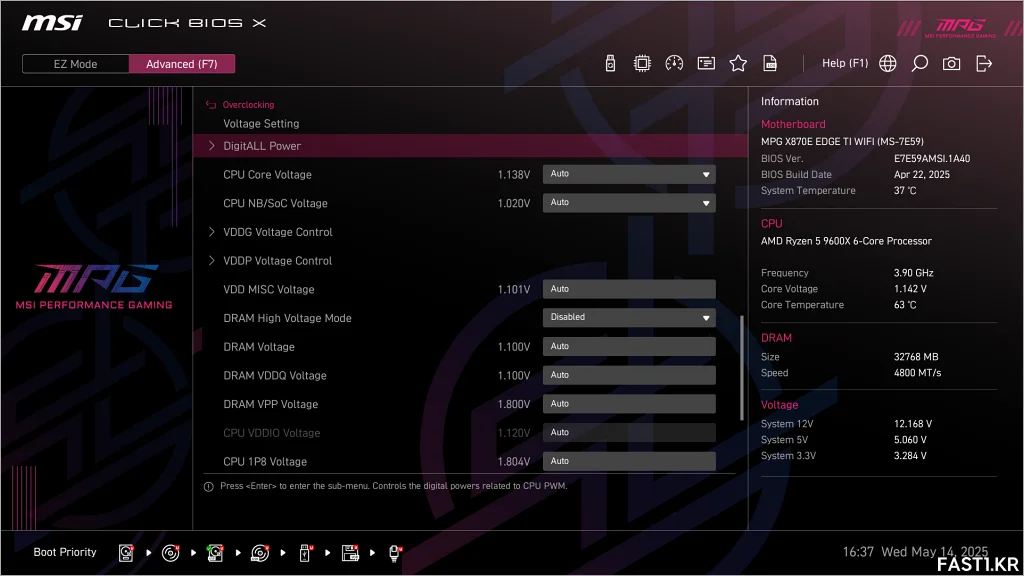
Task: Click the Boot Priority label
Action: click(65, 552)
